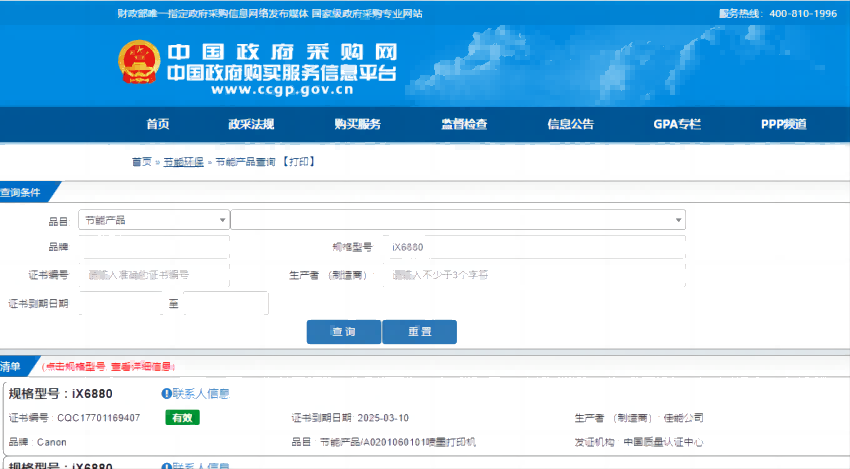Open GPA专栏 navigation item
Screen dimensions: 850x469
pos(677,124)
